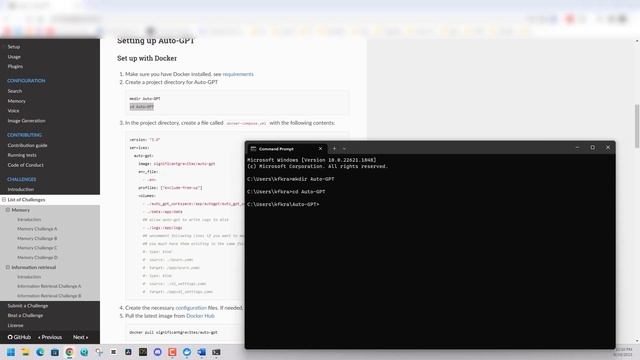Open the Contribution guide page

pos(27,145)
